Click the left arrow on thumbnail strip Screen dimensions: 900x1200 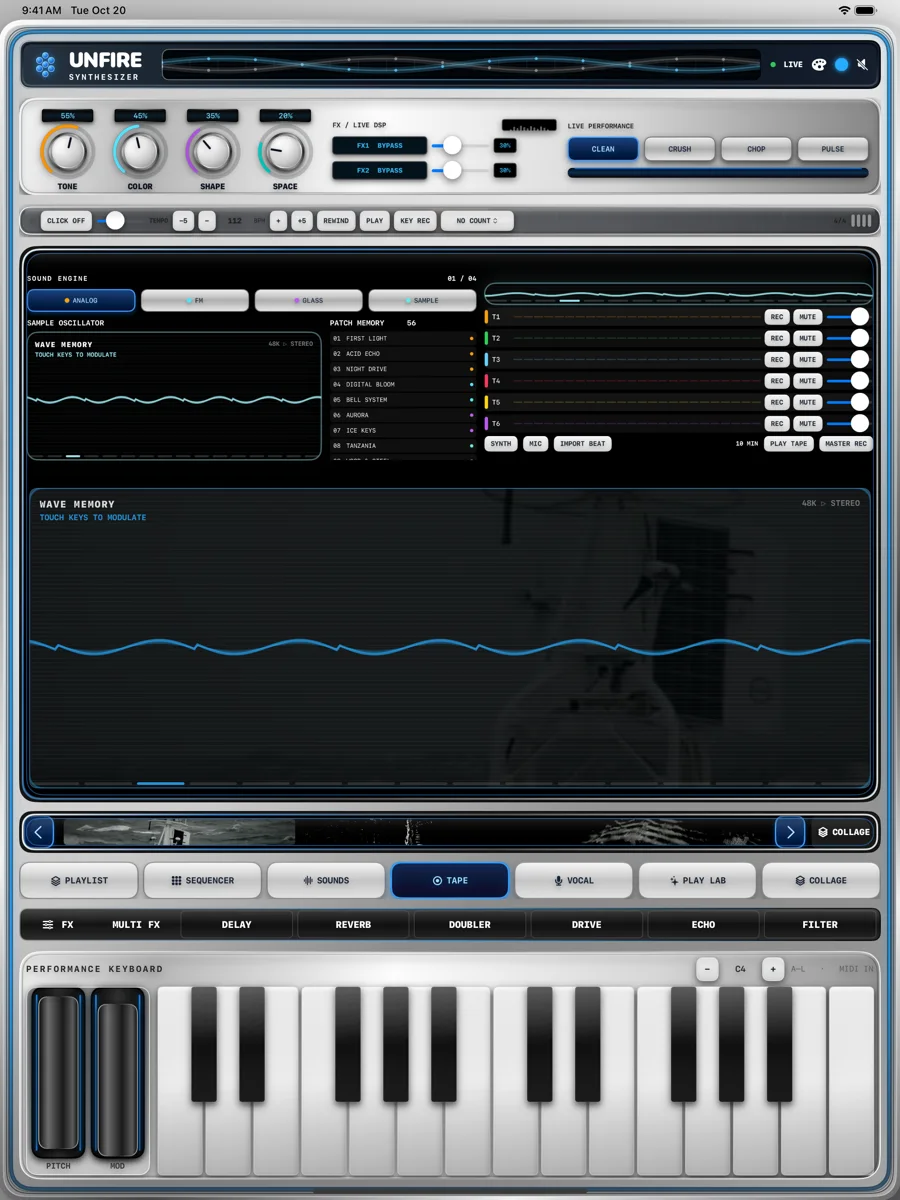pyautogui.click(x=39, y=832)
